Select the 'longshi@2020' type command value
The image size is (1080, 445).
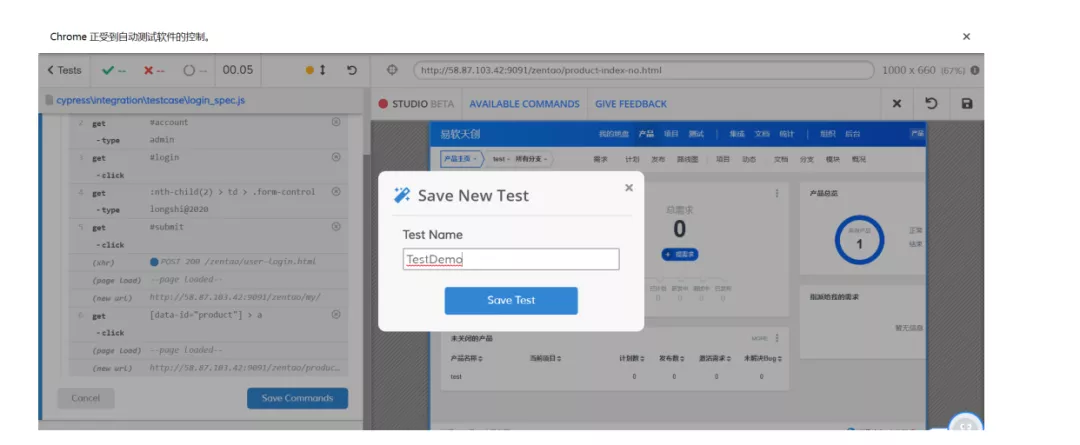pos(179,209)
